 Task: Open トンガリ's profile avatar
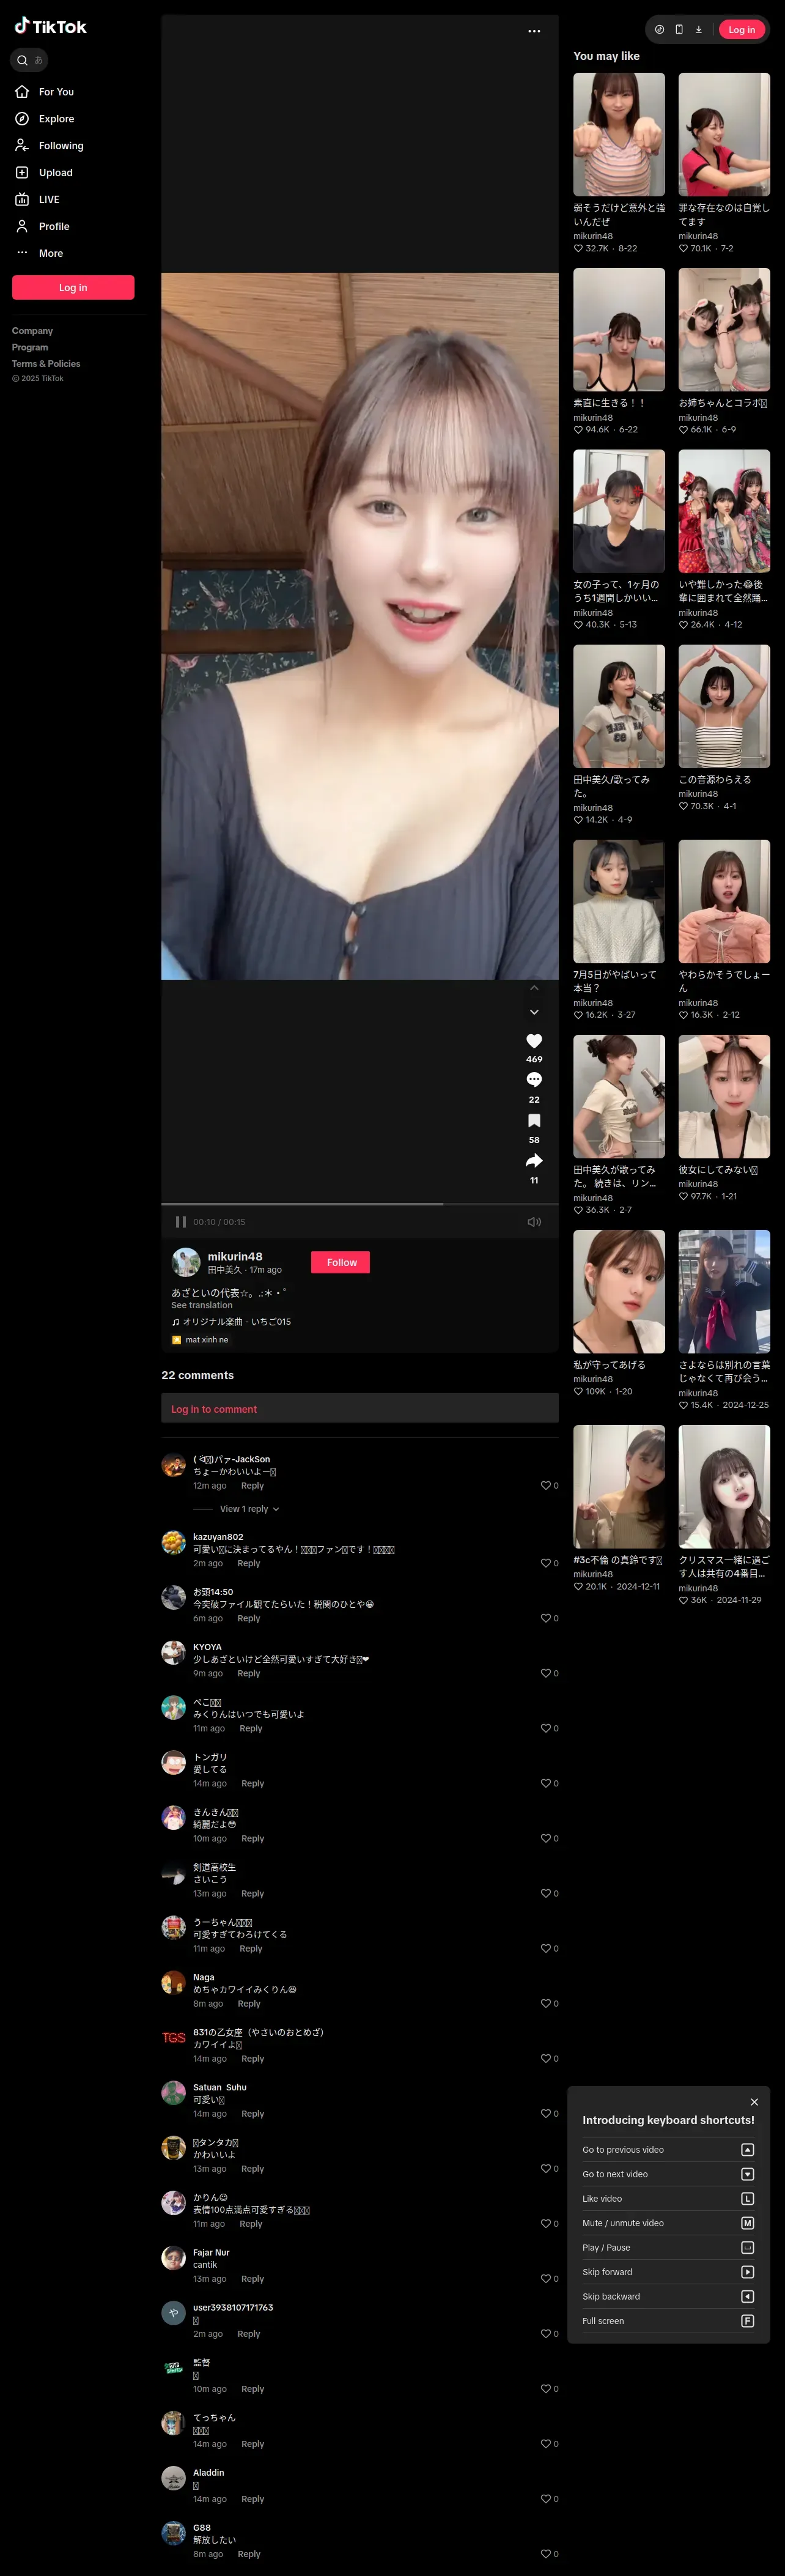[x=174, y=1763]
